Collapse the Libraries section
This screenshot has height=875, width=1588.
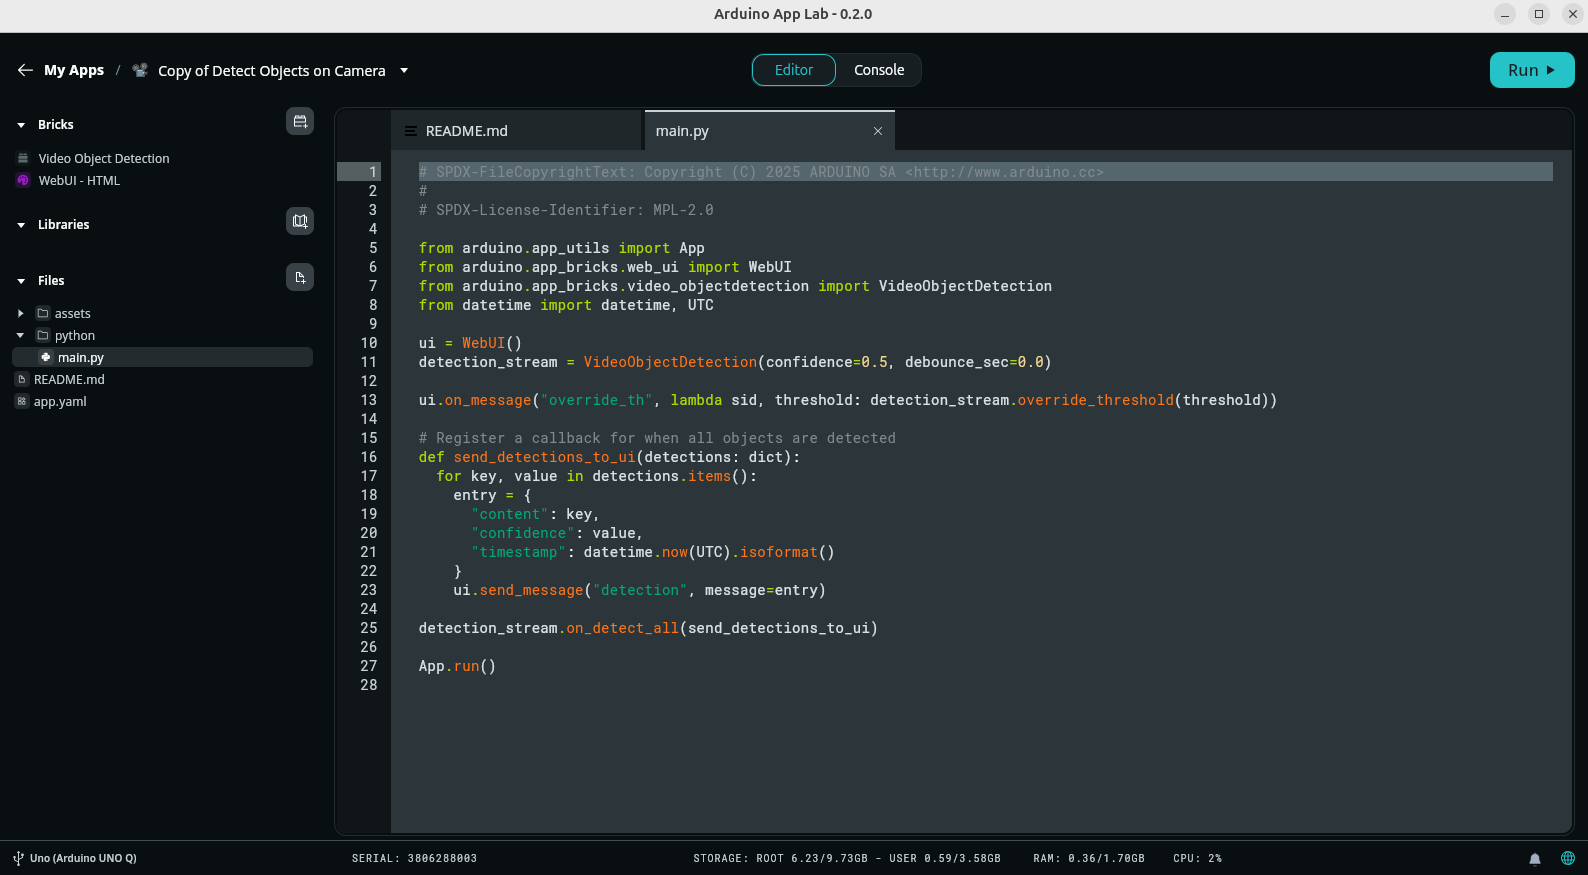click(x=21, y=225)
